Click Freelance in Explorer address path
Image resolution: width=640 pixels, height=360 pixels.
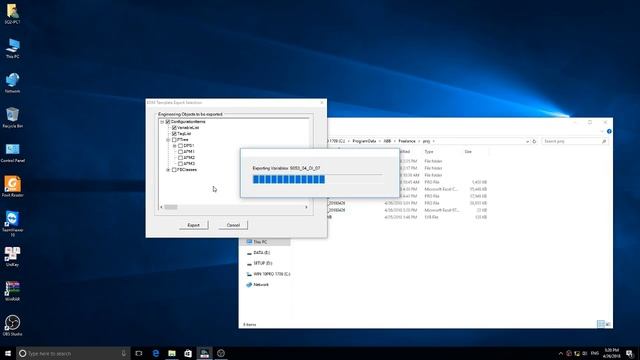coord(407,141)
